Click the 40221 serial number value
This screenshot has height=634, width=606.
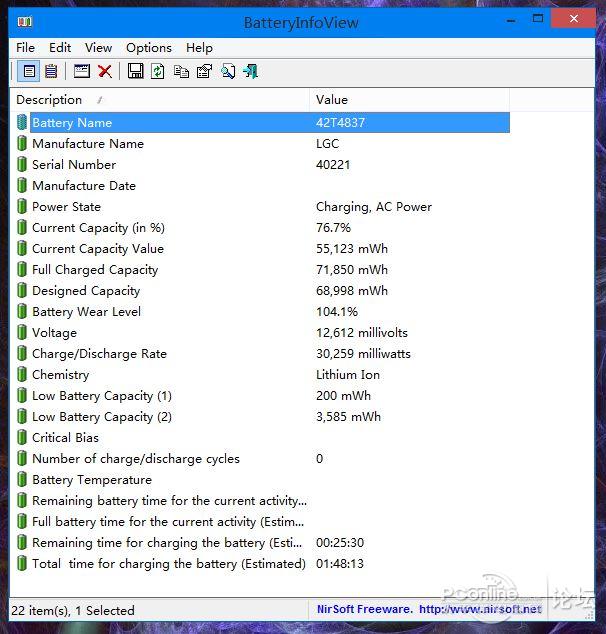(333, 165)
